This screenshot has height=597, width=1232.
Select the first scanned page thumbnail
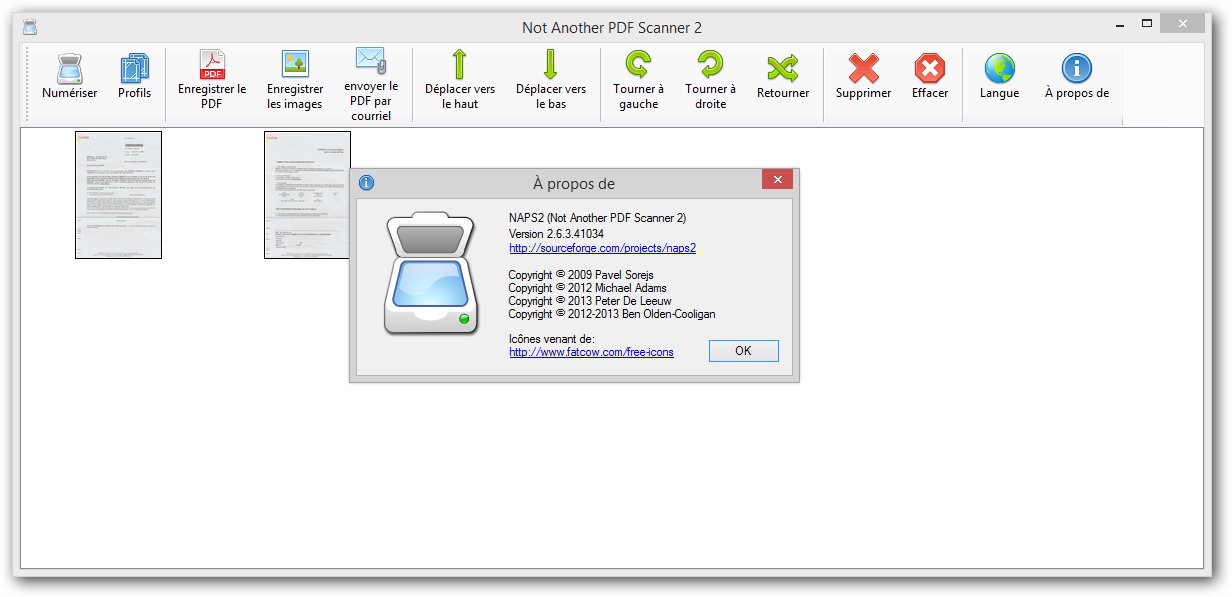pos(118,195)
